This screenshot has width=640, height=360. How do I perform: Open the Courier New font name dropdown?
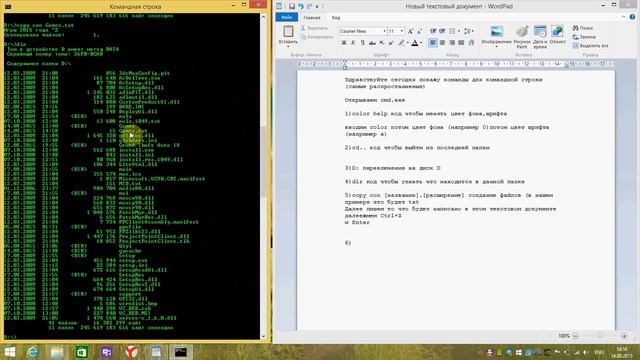(x=384, y=31)
